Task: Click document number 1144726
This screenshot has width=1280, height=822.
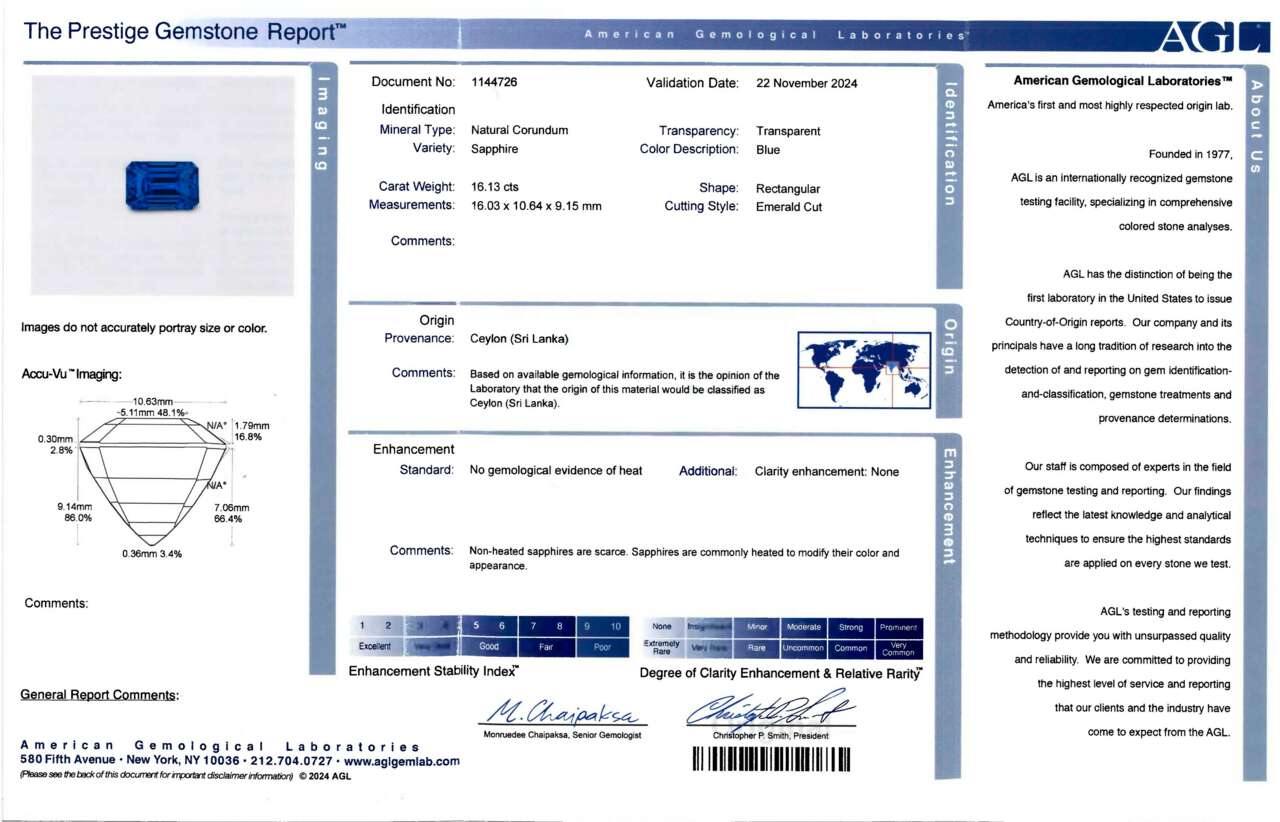Action: 494,83
